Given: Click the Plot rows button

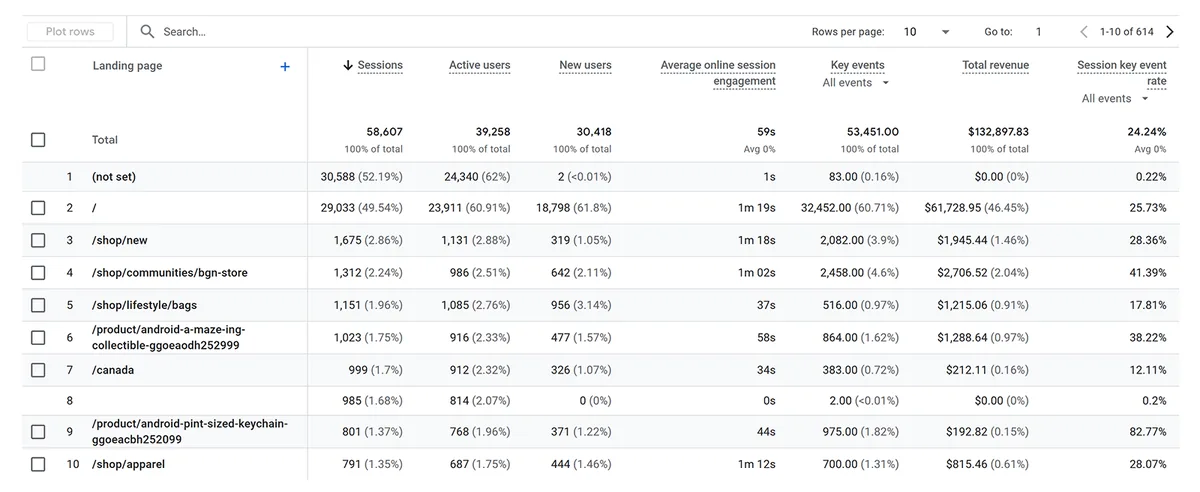Looking at the screenshot, I should (x=70, y=32).
